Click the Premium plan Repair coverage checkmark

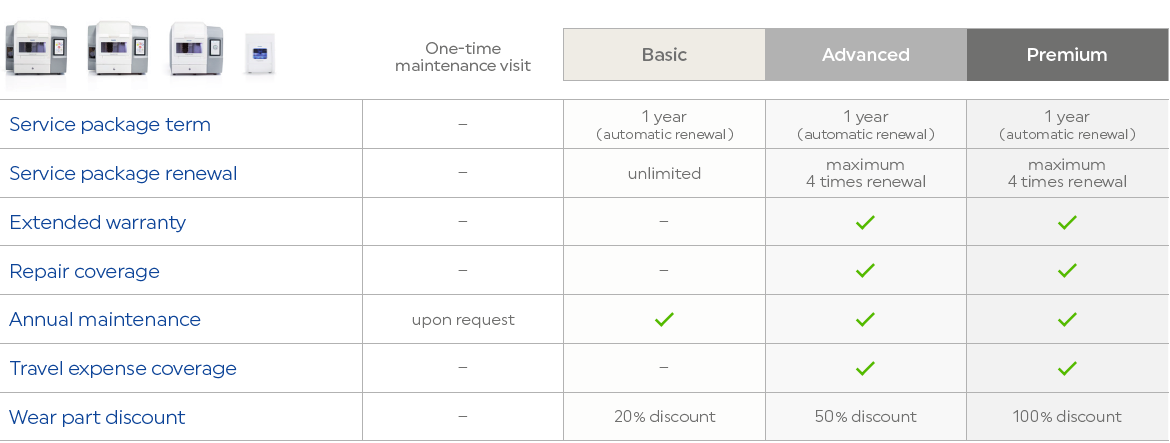pyautogui.click(x=1067, y=270)
